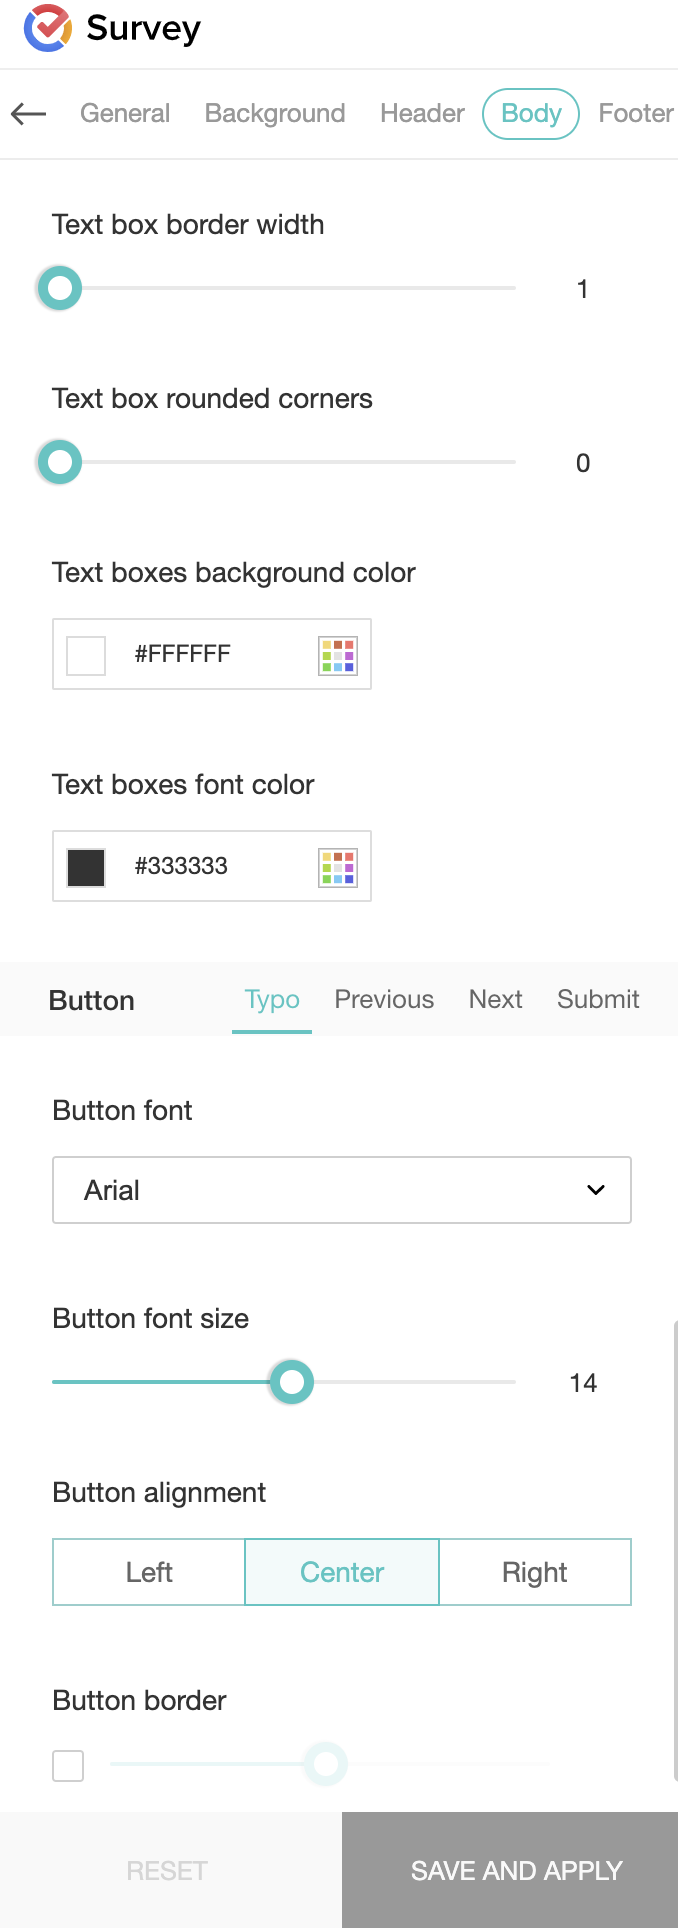Image resolution: width=678 pixels, height=1928 pixels.
Task: Open the Button font dropdown
Action: pyautogui.click(x=342, y=1190)
